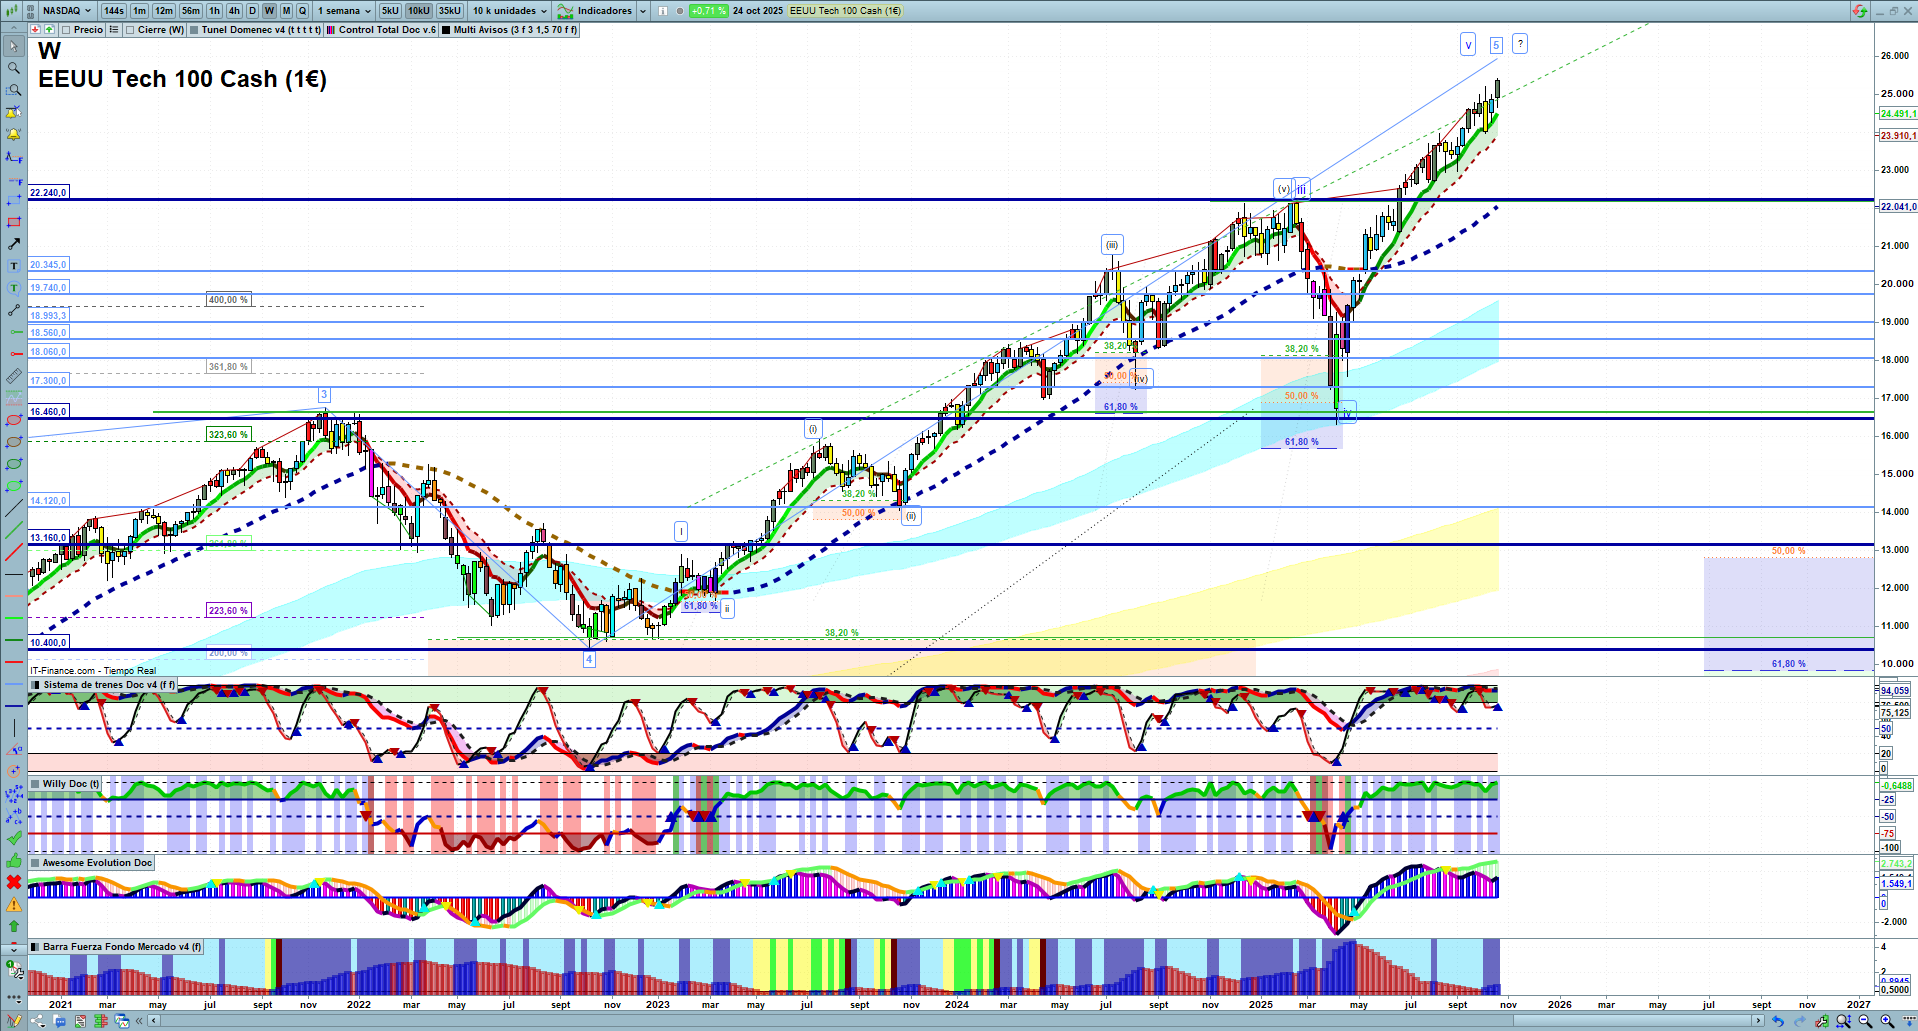Open the '1 semana' period dropdown

pyautogui.click(x=344, y=11)
